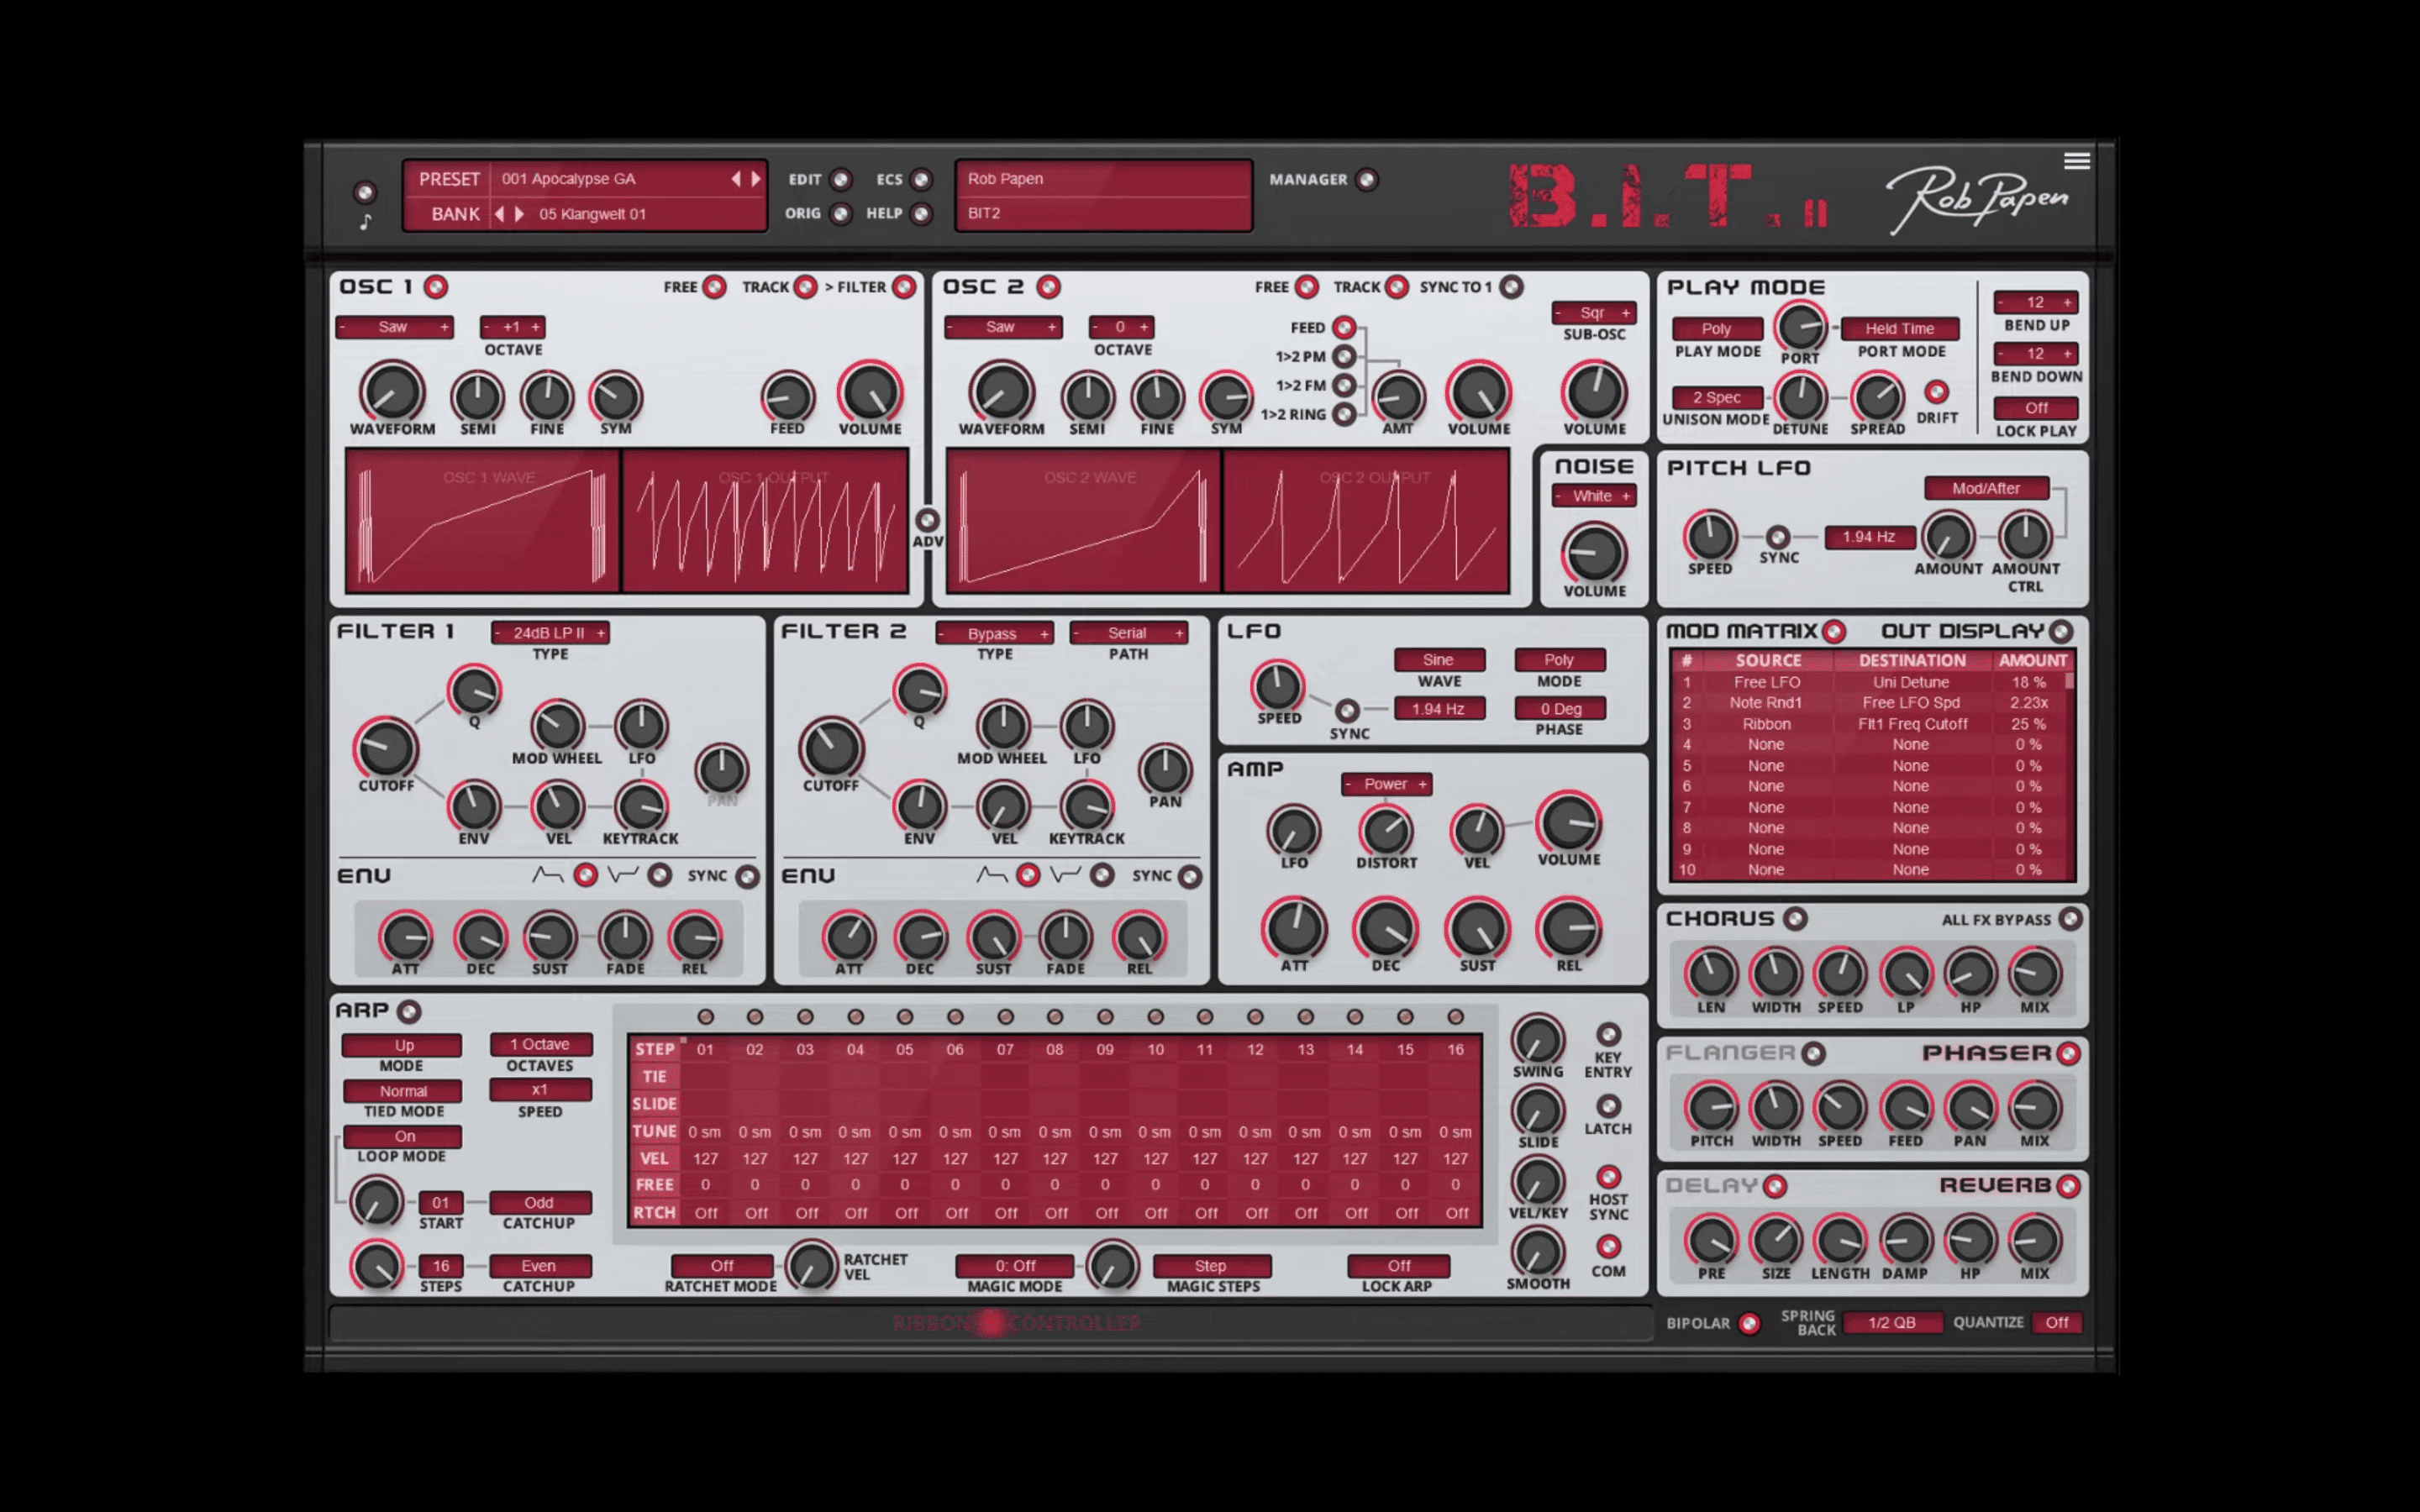Select the rising envelope shape in Filter 1
Image resolution: width=2420 pixels, height=1512 pixels.
[x=585, y=876]
